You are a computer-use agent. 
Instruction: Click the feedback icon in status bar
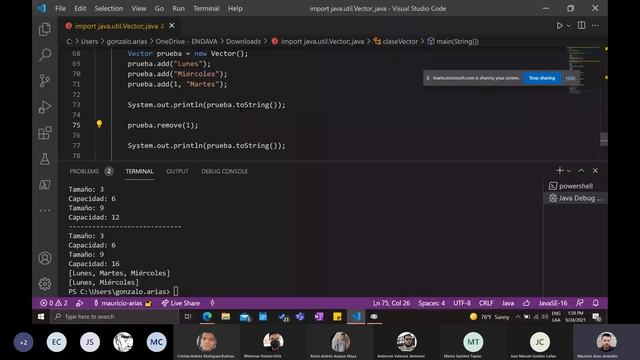coord(580,303)
